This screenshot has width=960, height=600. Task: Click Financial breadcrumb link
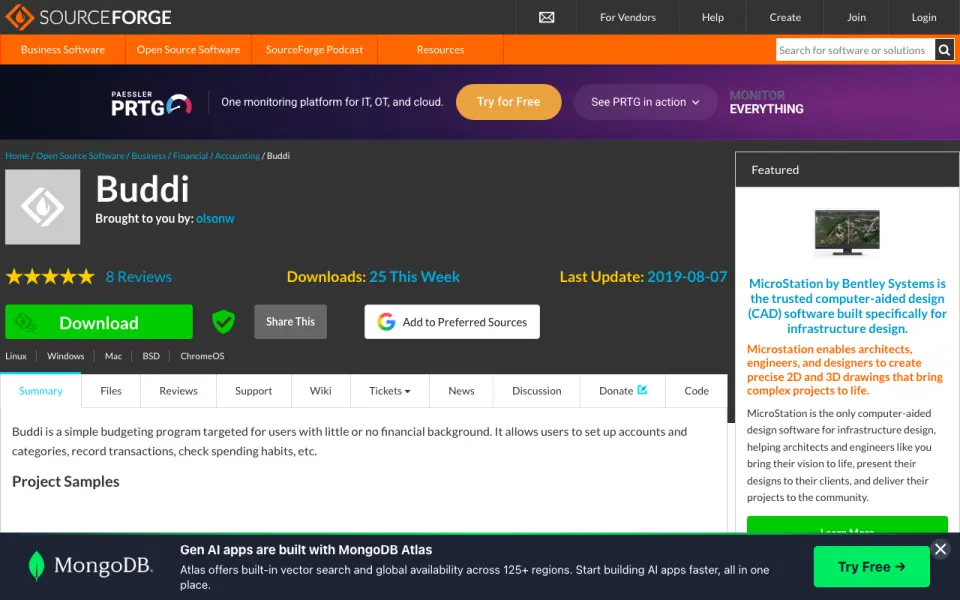pos(190,156)
